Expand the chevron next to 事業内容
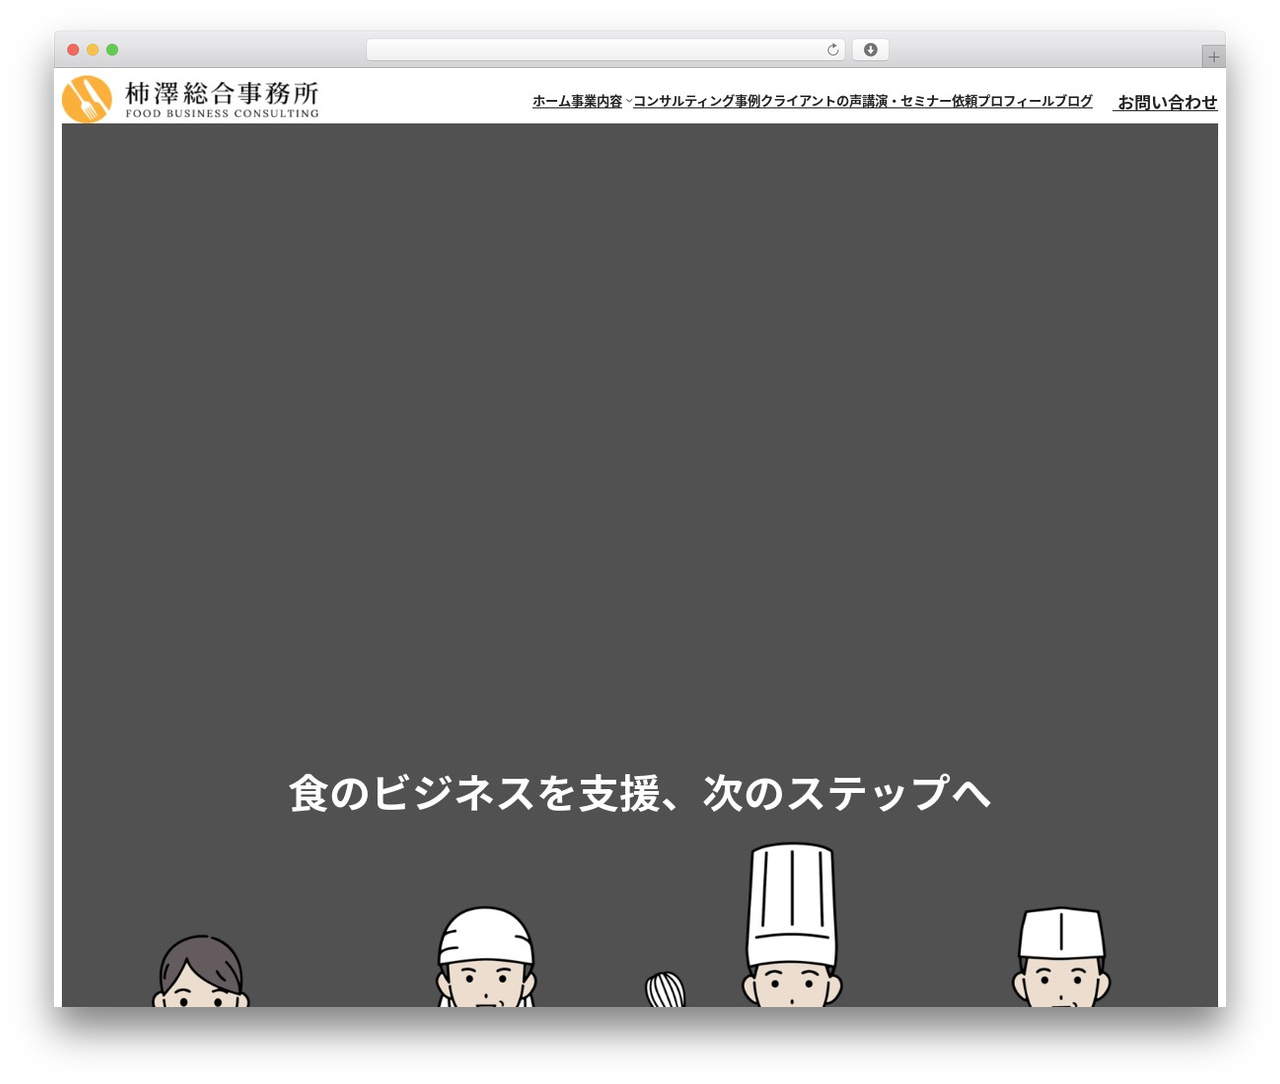The height and width of the screenshot is (1084, 1280). tap(629, 102)
